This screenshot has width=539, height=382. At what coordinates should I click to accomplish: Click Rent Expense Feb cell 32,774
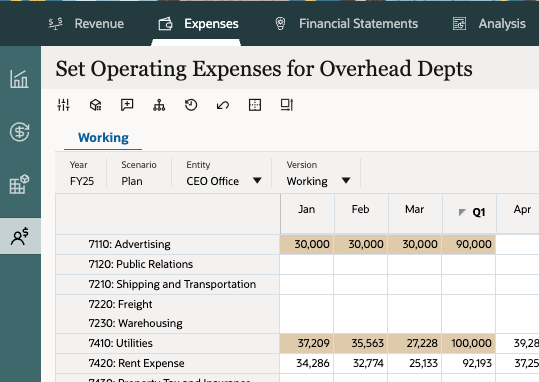(361, 363)
